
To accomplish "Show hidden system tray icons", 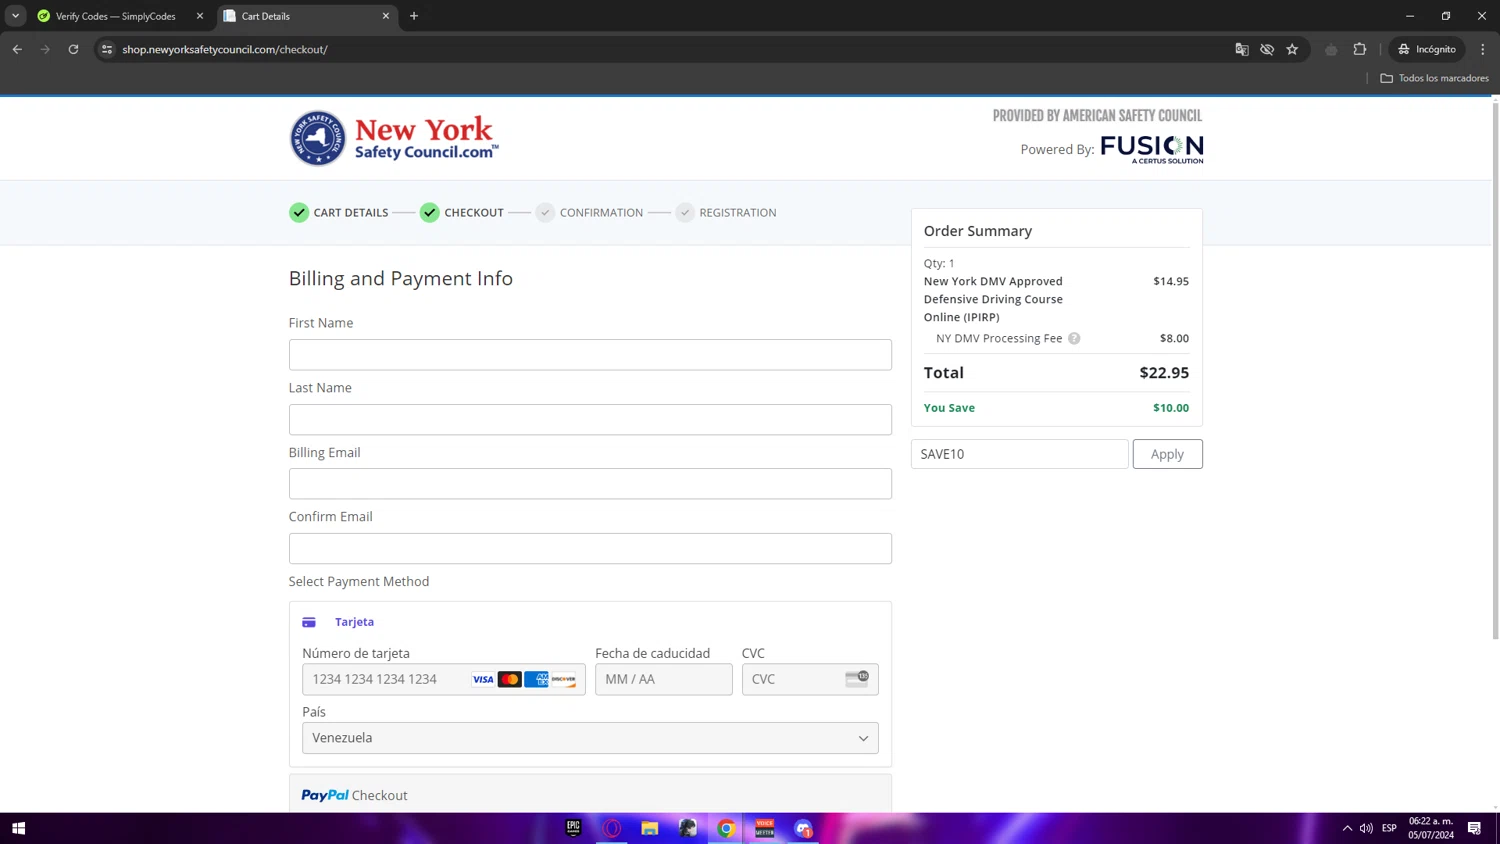I will [x=1347, y=828].
